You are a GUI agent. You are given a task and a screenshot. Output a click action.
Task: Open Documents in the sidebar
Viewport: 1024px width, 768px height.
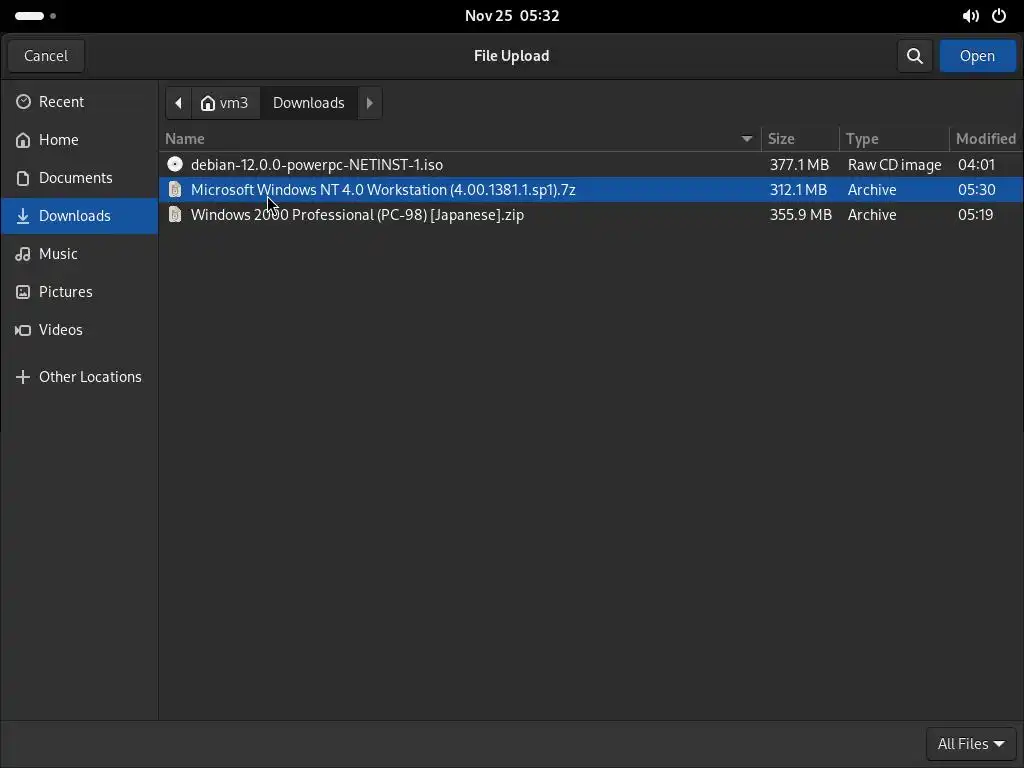(x=79, y=178)
